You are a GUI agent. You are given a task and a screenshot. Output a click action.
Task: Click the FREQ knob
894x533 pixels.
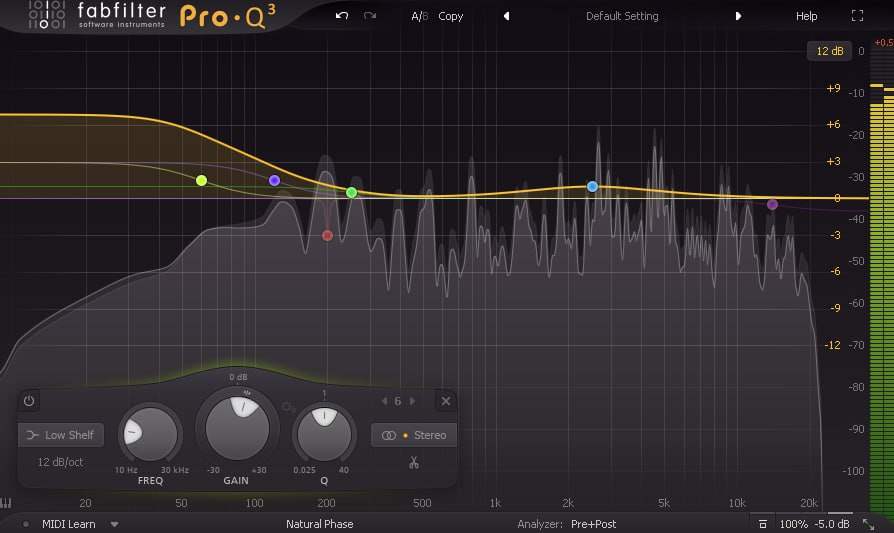click(x=150, y=434)
